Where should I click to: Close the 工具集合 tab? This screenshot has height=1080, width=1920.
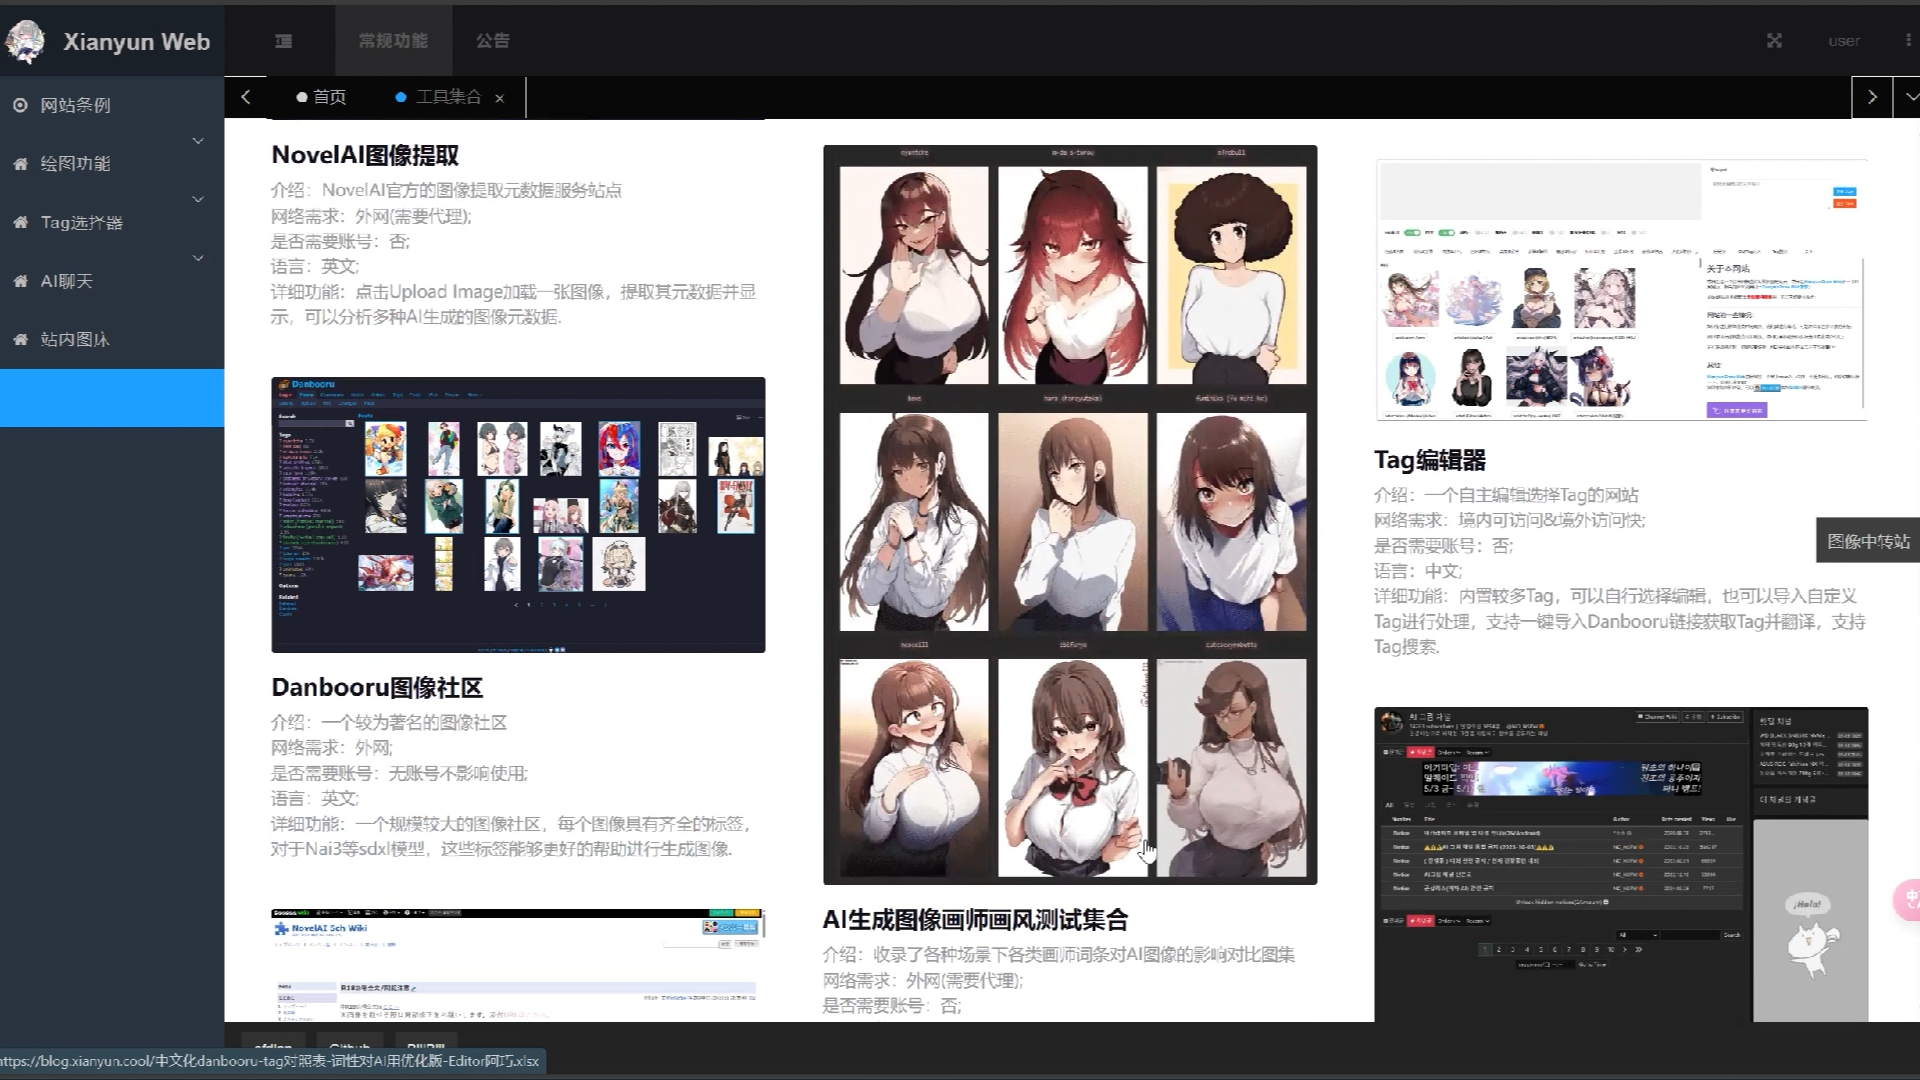click(499, 98)
